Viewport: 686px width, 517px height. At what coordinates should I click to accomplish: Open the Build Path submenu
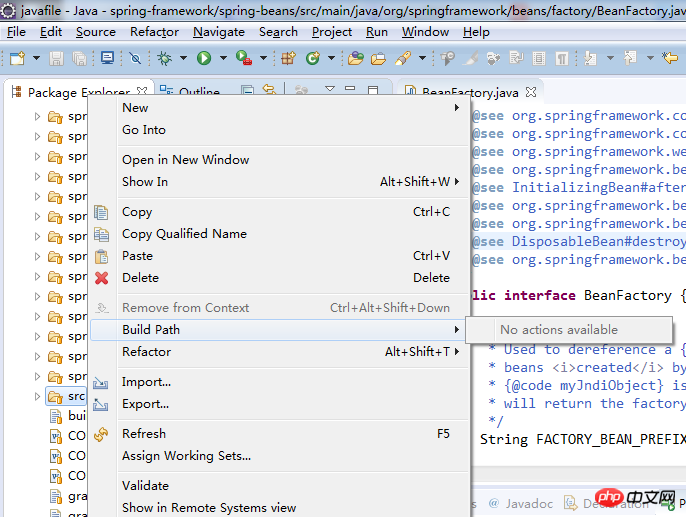tap(280, 329)
